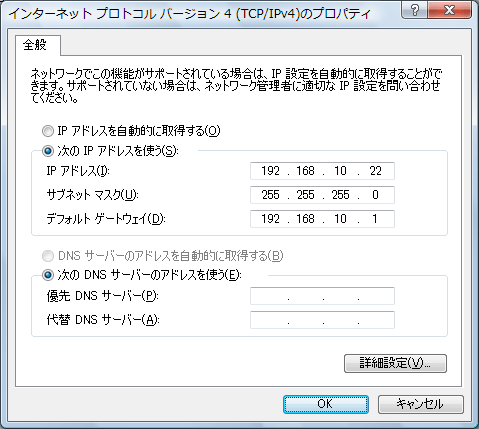Open 詳細設定 advanced settings
This screenshot has height=429, width=479.
[x=395, y=363]
